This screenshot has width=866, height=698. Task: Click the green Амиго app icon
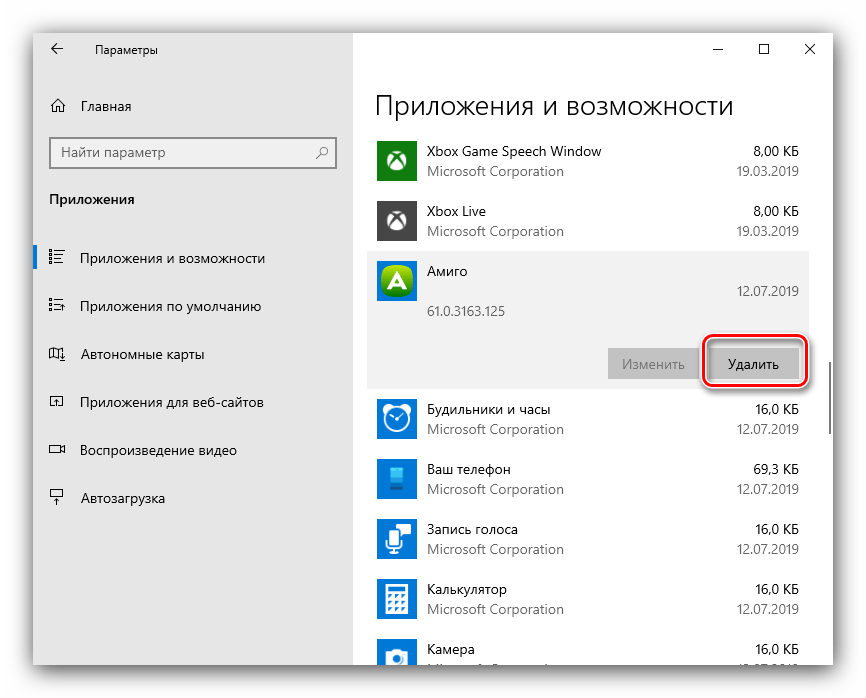point(395,282)
